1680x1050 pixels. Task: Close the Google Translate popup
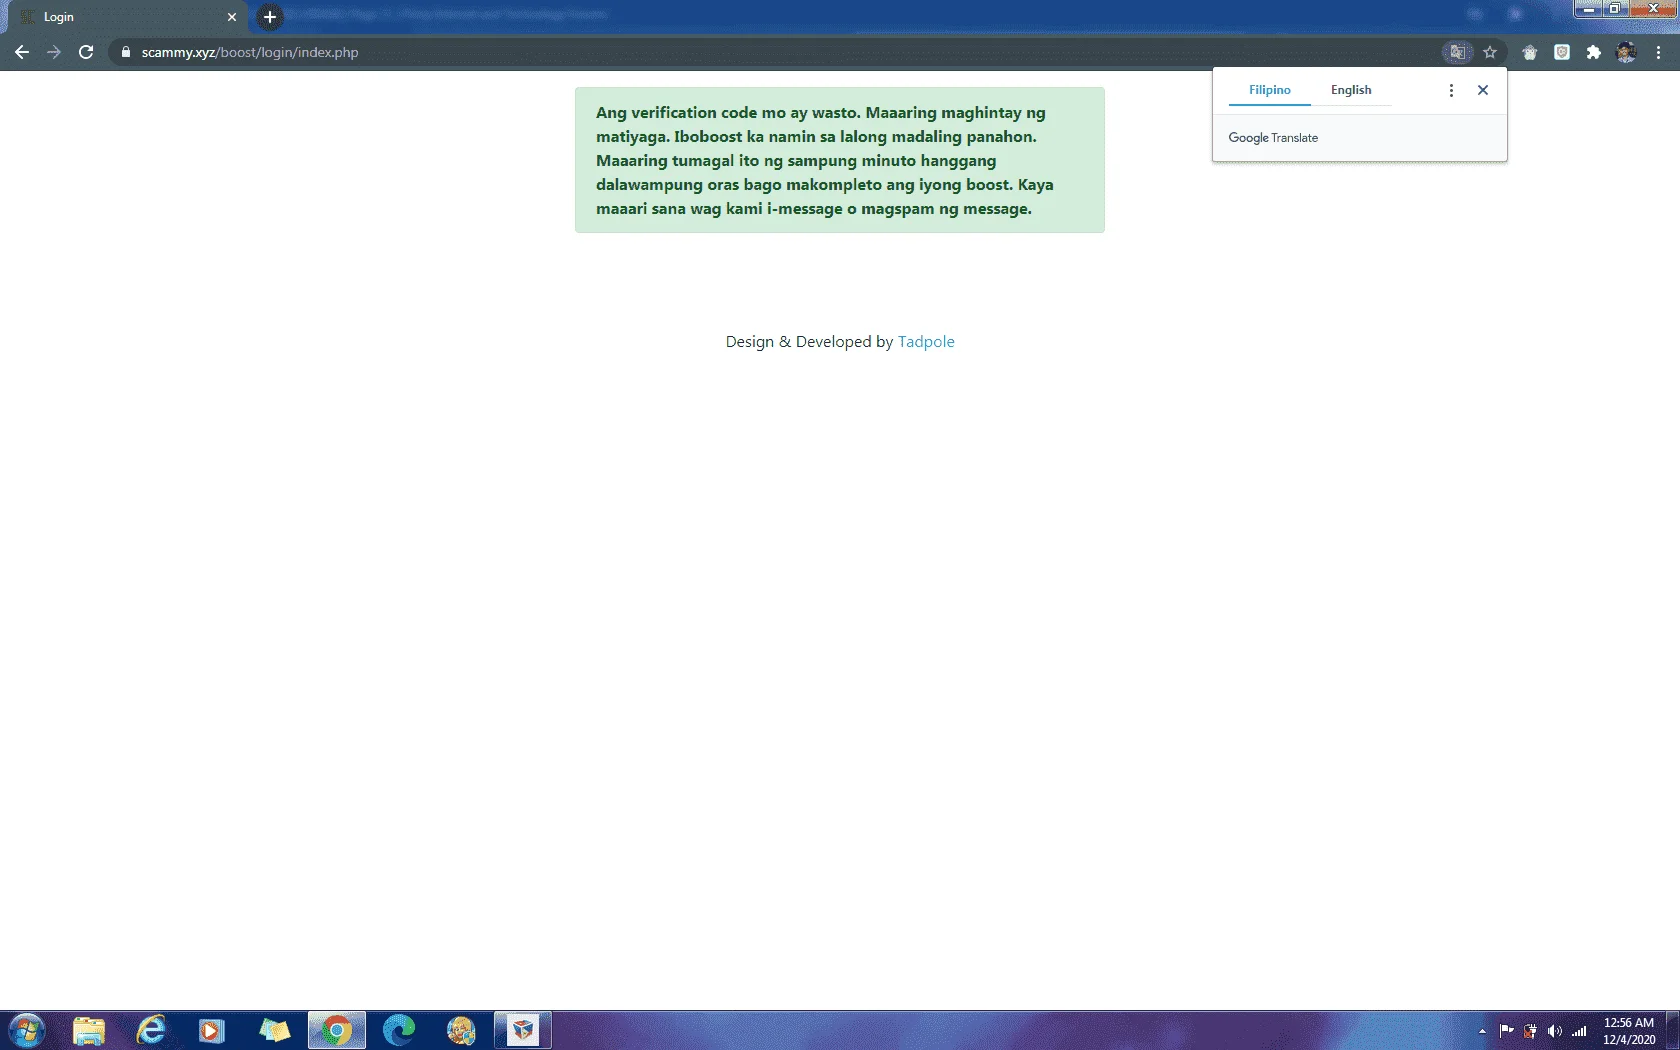(1483, 90)
